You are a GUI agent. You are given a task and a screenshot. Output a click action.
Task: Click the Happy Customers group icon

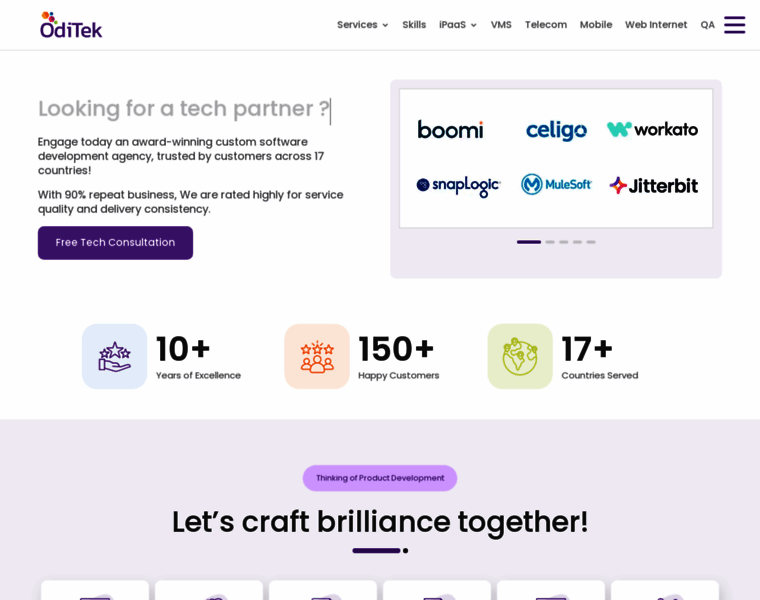pos(317,356)
